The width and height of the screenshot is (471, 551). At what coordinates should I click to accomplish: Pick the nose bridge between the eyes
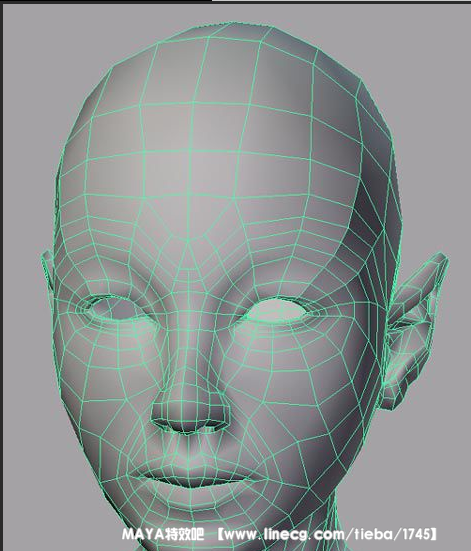tap(189, 299)
